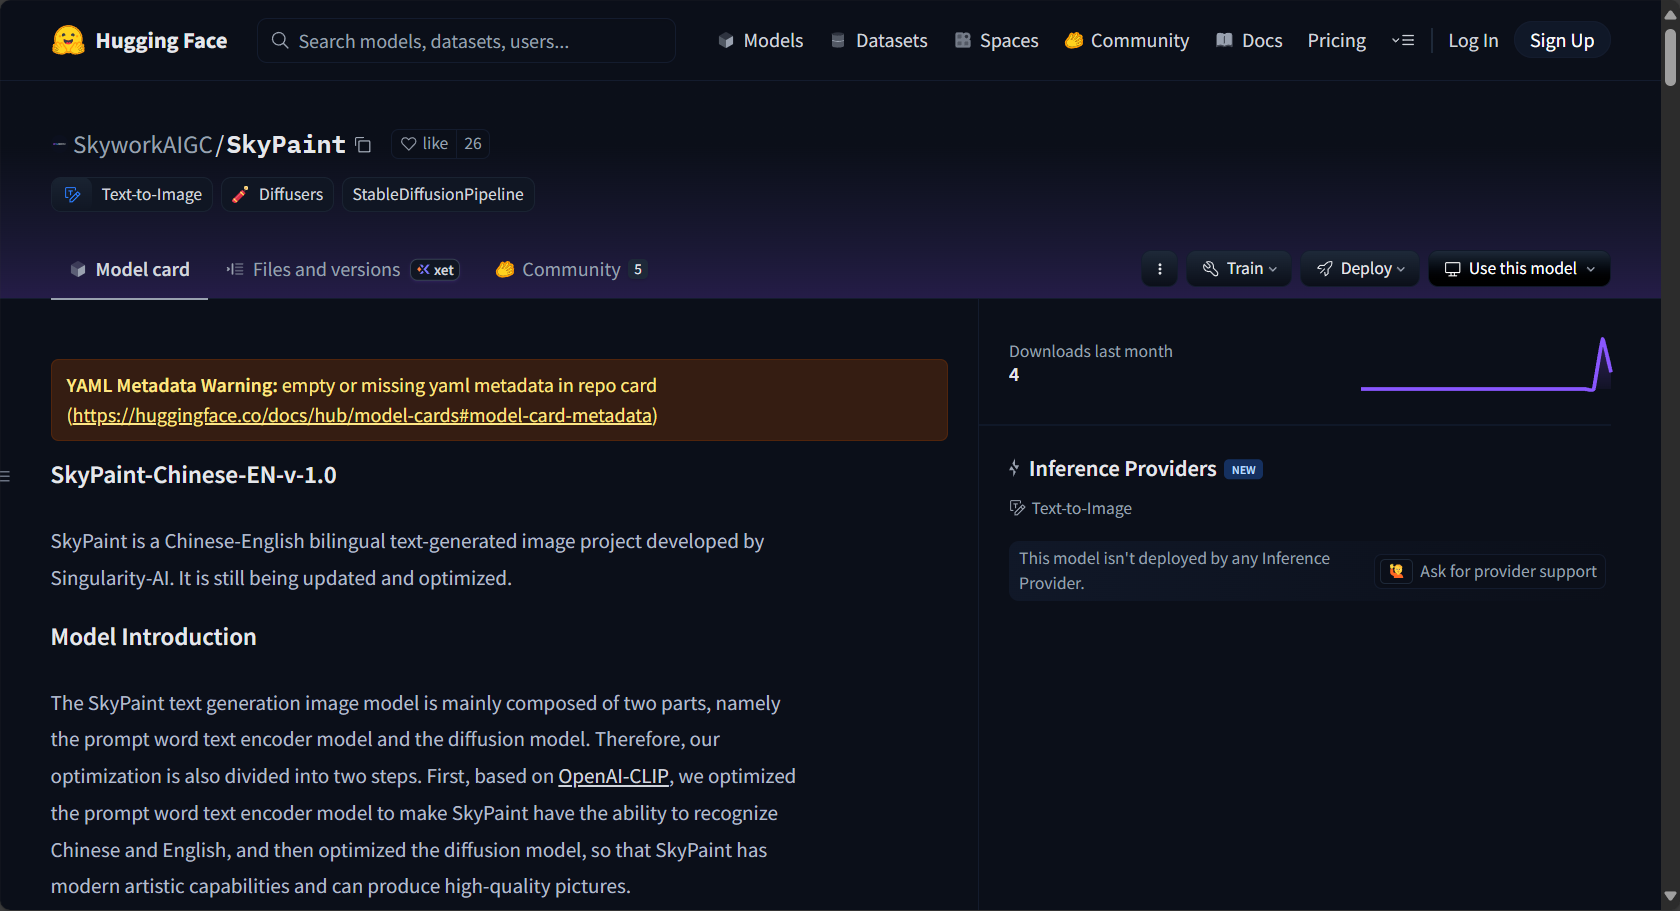Image resolution: width=1680 pixels, height=911 pixels.
Task: Click the Text-to-Image label under Inference Providers
Action: tap(1082, 508)
